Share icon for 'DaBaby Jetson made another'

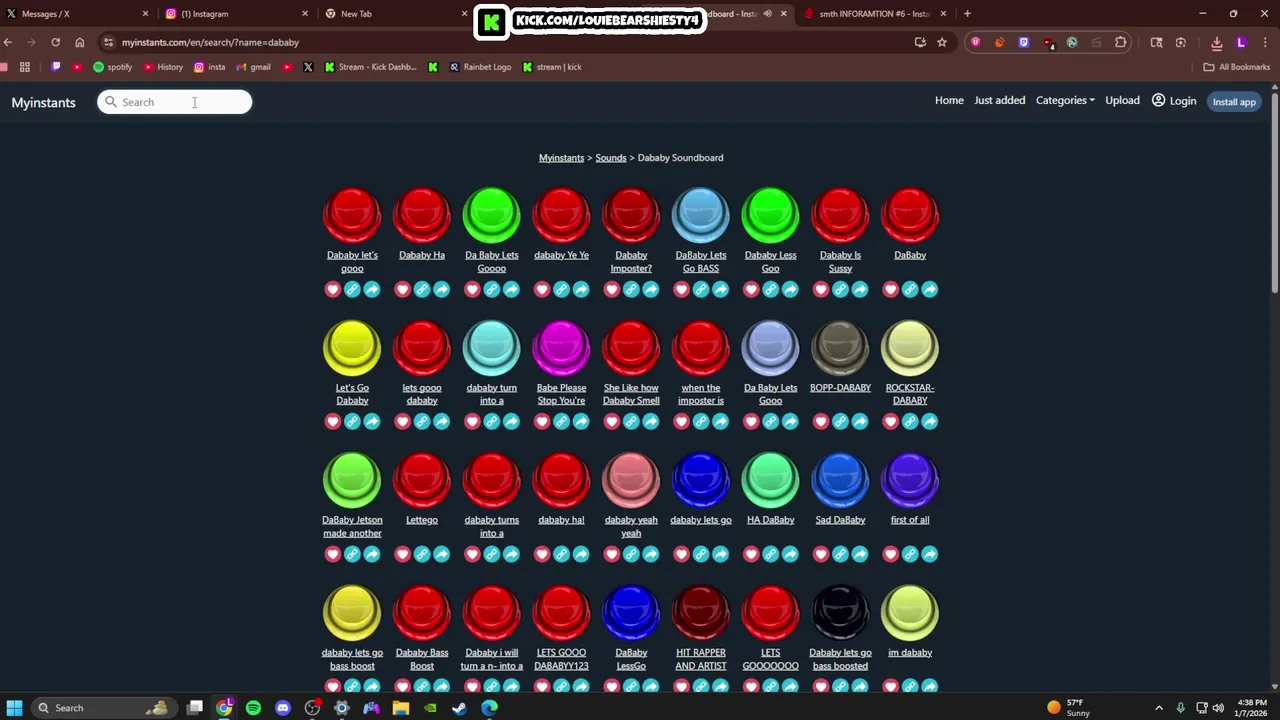coord(372,554)
